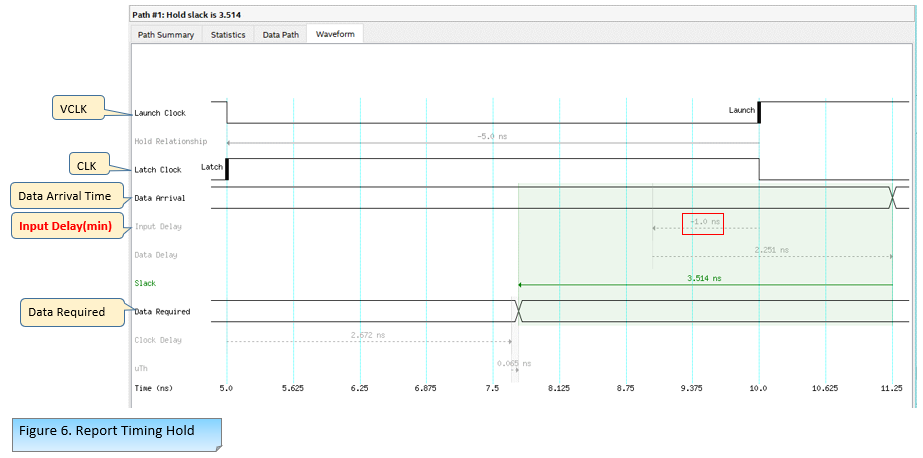Click the -5.0 ns hold relationship value
Screen dimensions: 923x458
(492, 136)
